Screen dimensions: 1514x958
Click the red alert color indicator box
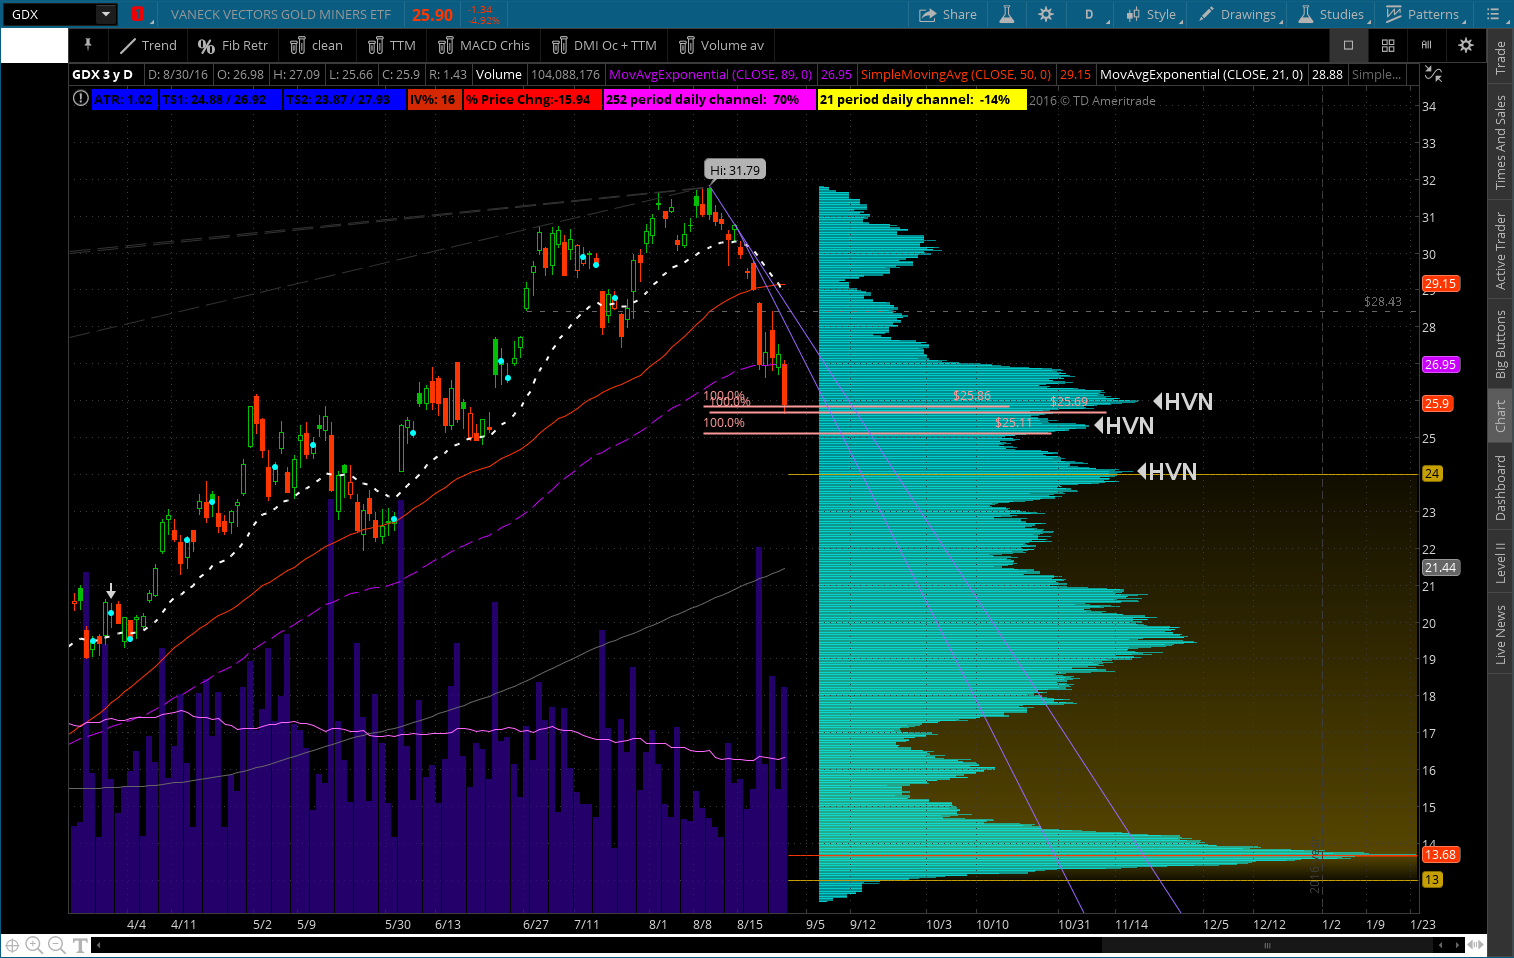click(137, 14)
